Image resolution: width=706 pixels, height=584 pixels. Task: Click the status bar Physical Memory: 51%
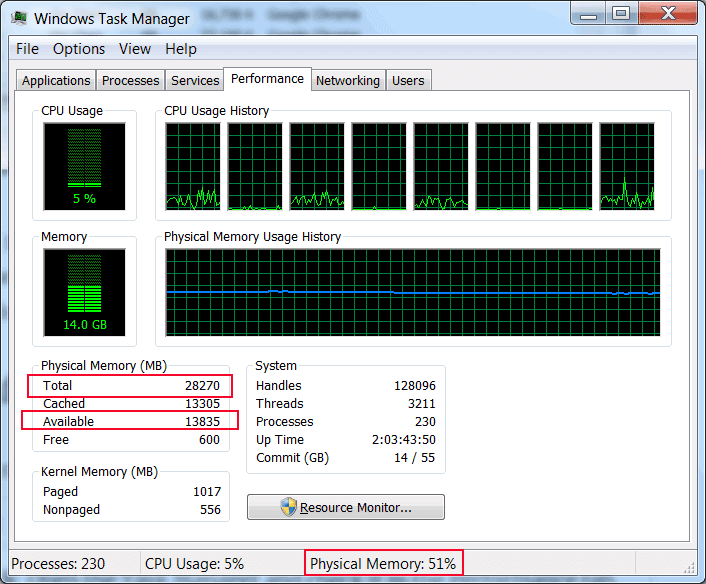(x=383, y=564)
